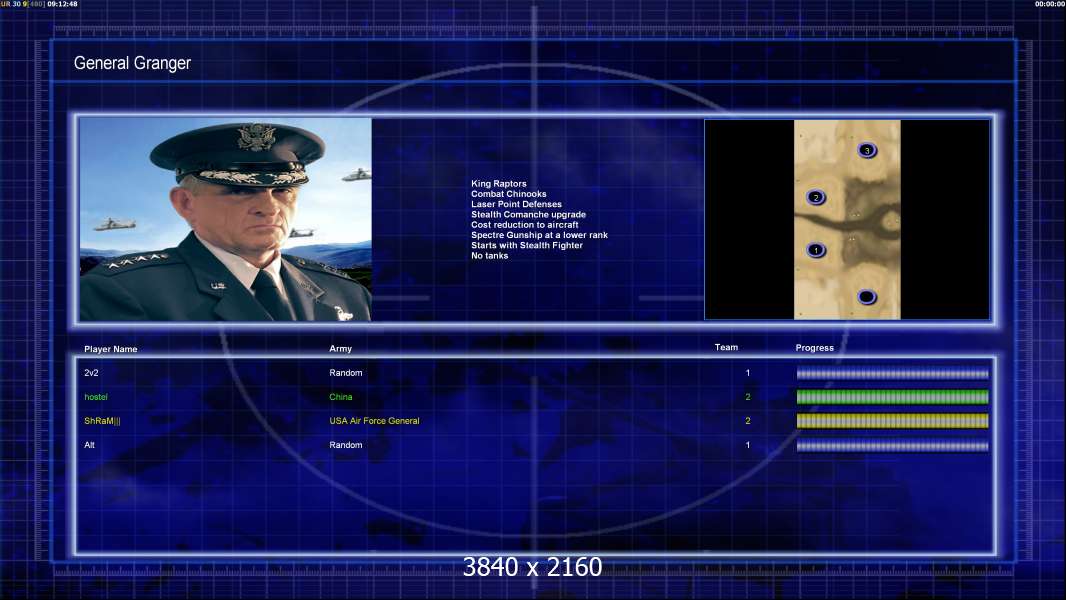Click the King Raptors line
Screen dimensions: 1066x600
click(498, 183)
